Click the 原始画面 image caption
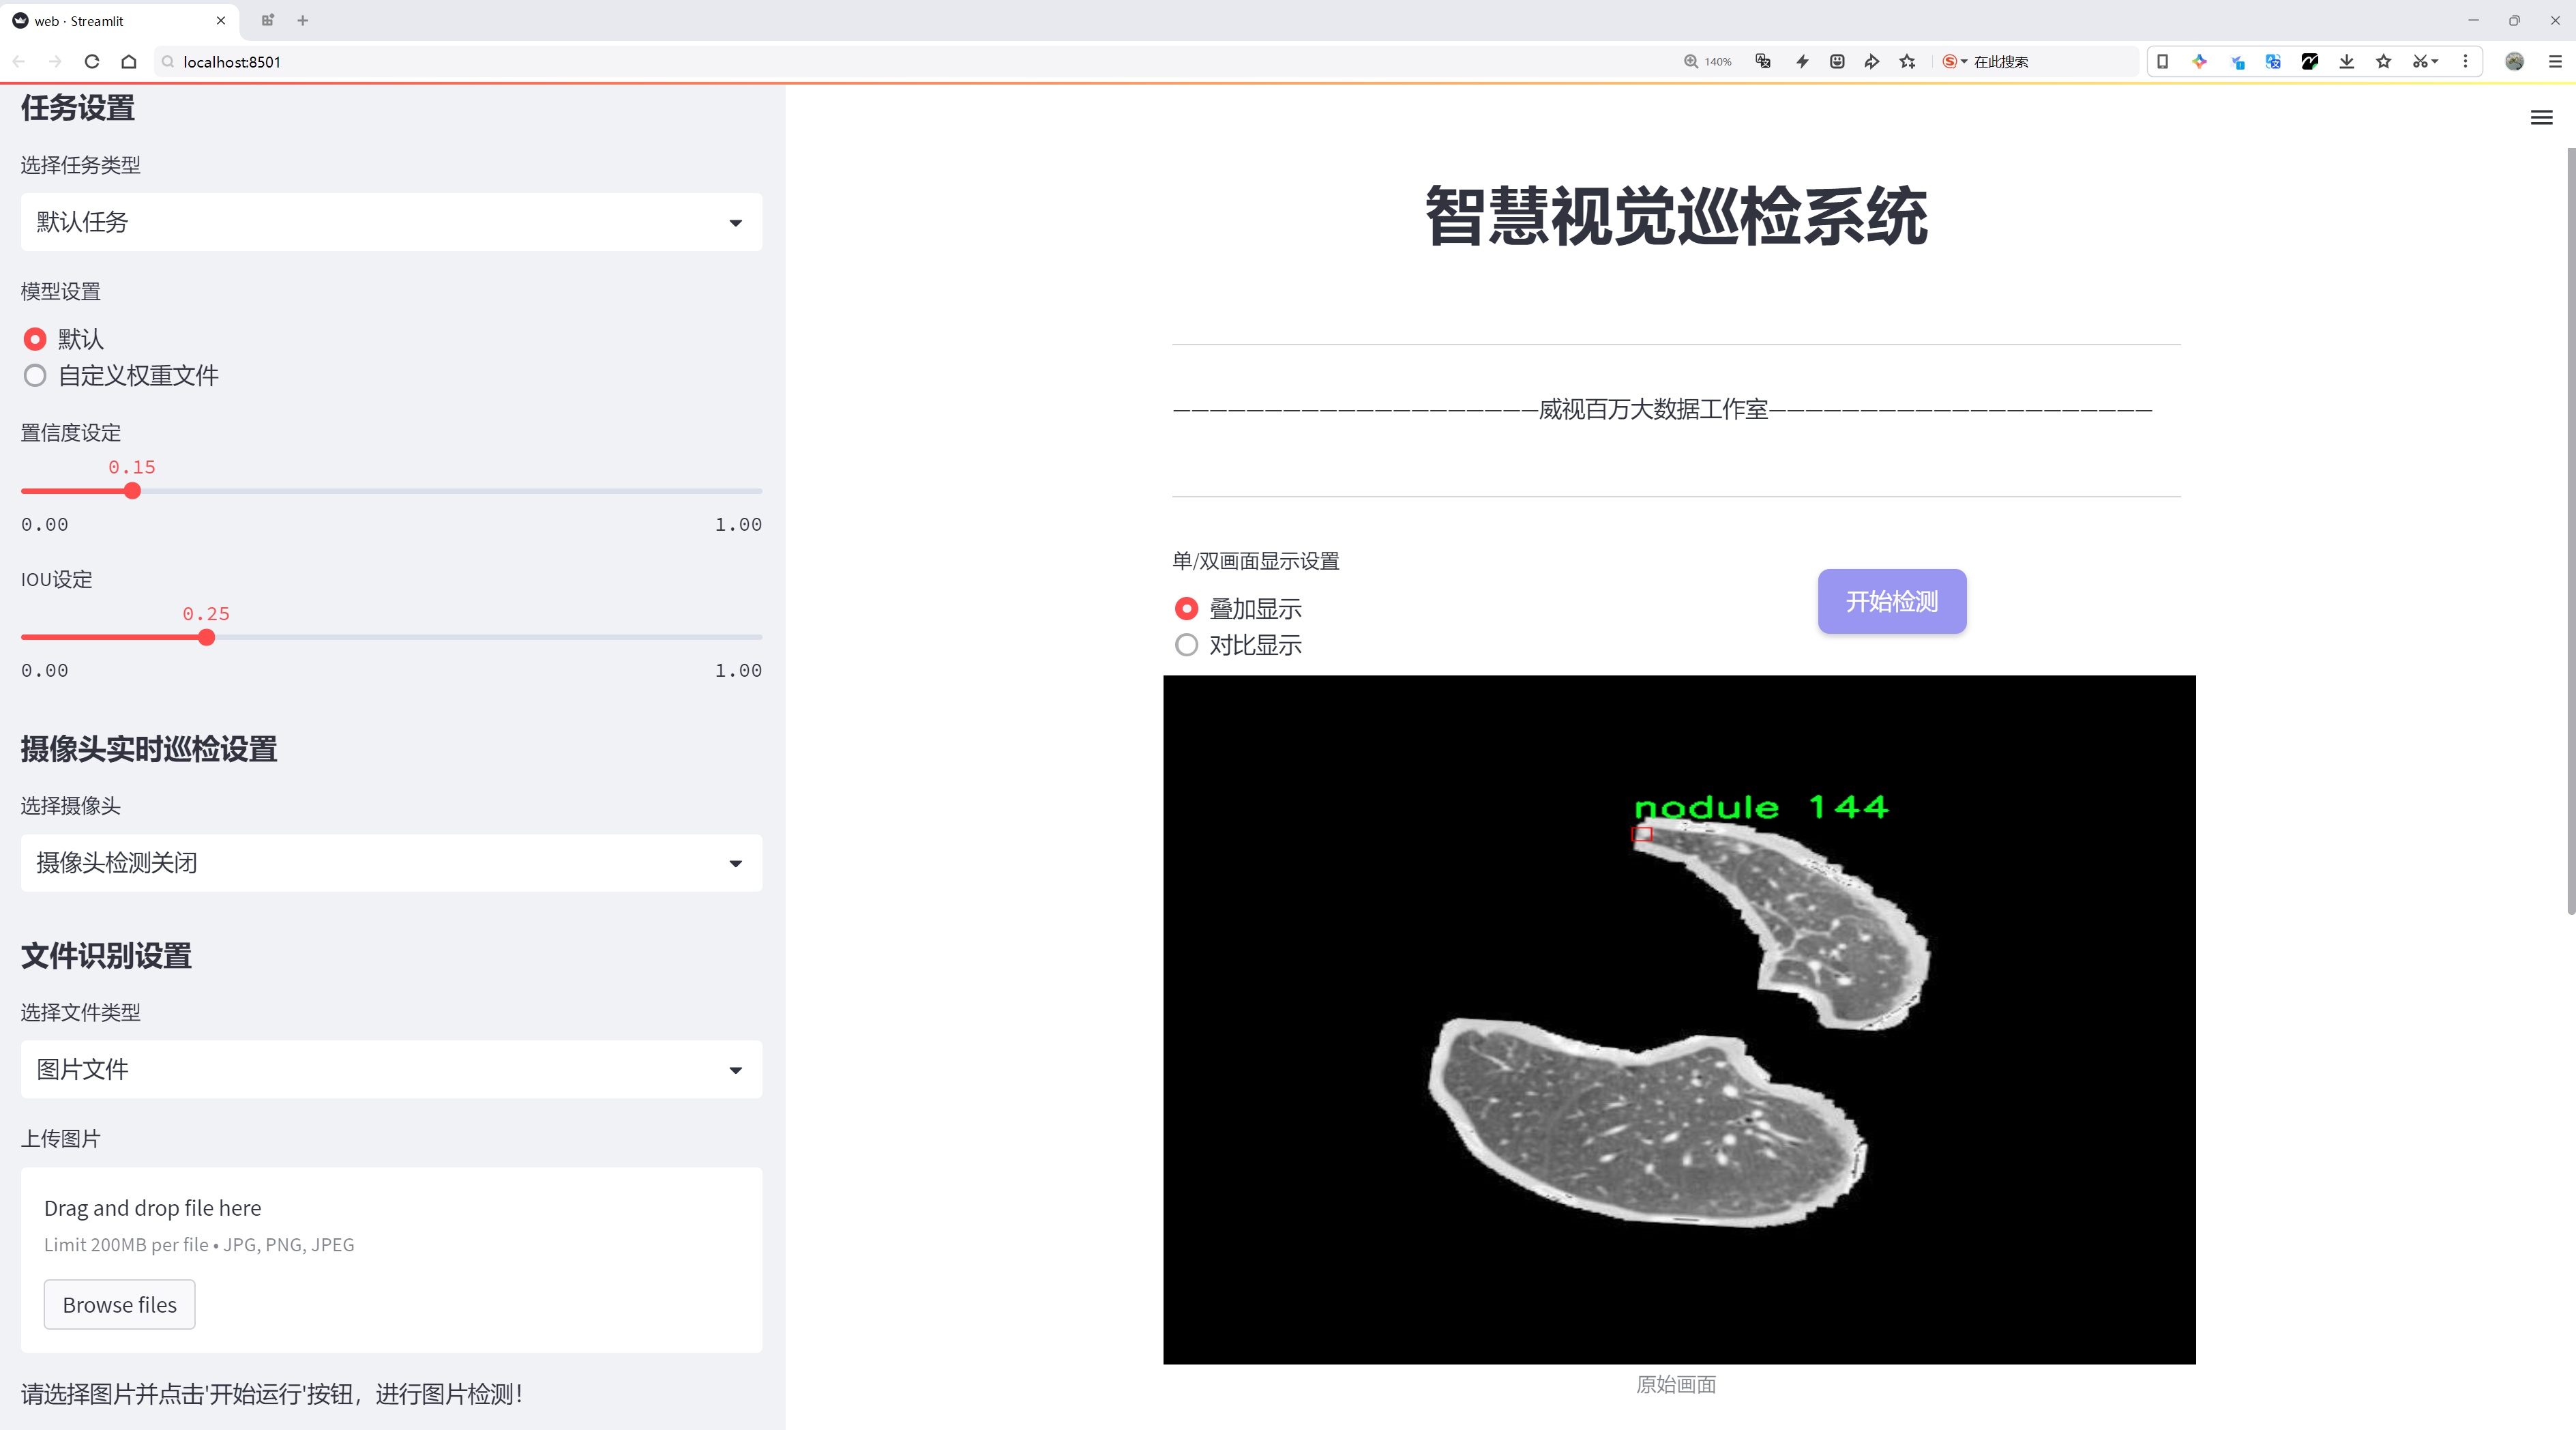 pyautogui.click(x=1676, y=1384)
